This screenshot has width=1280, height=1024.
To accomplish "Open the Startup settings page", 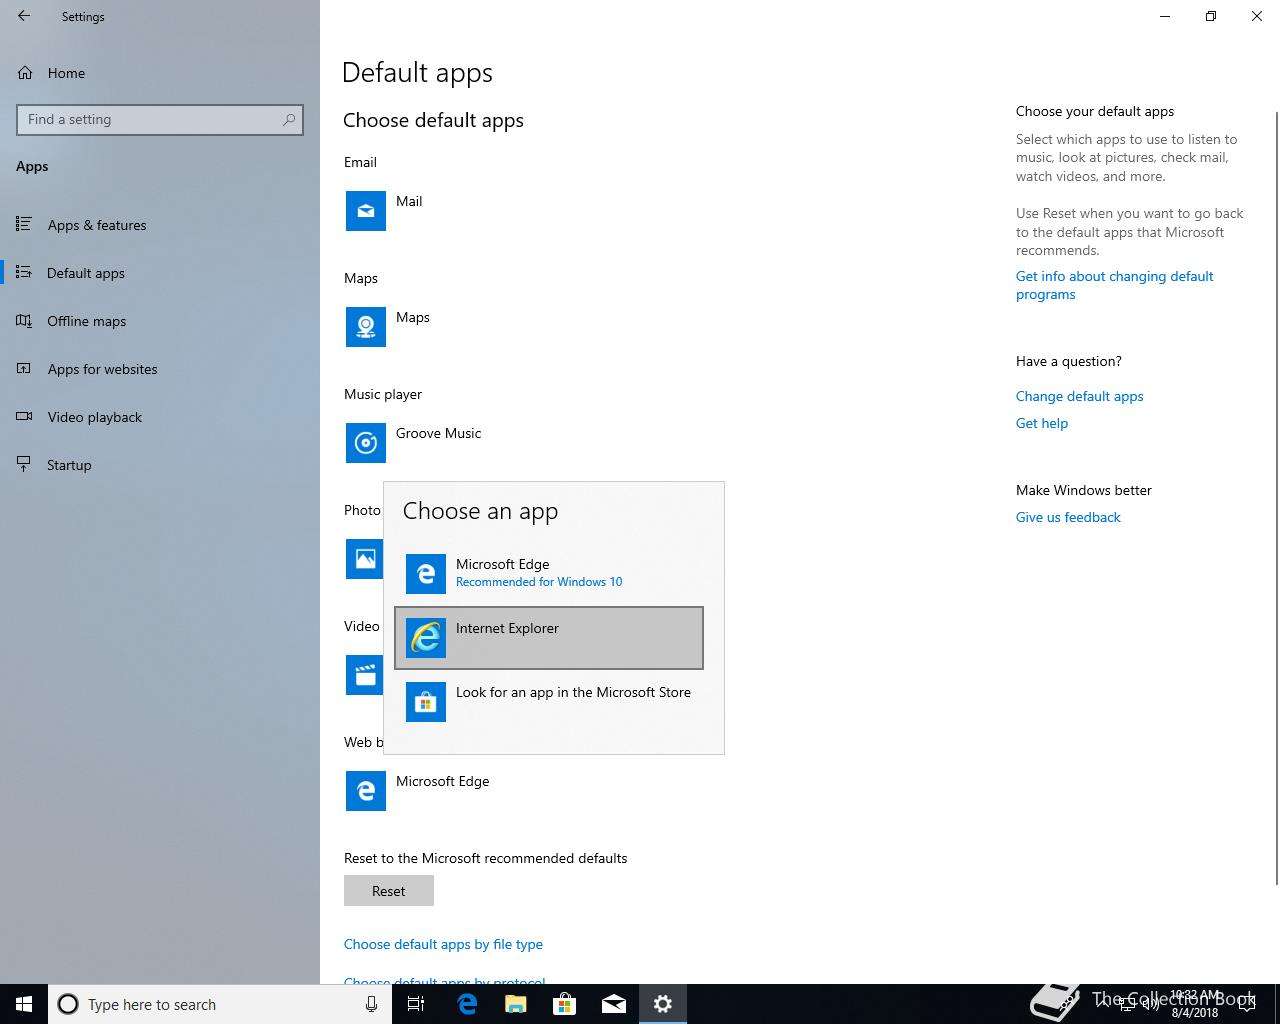I will click(x=160, y=465).
